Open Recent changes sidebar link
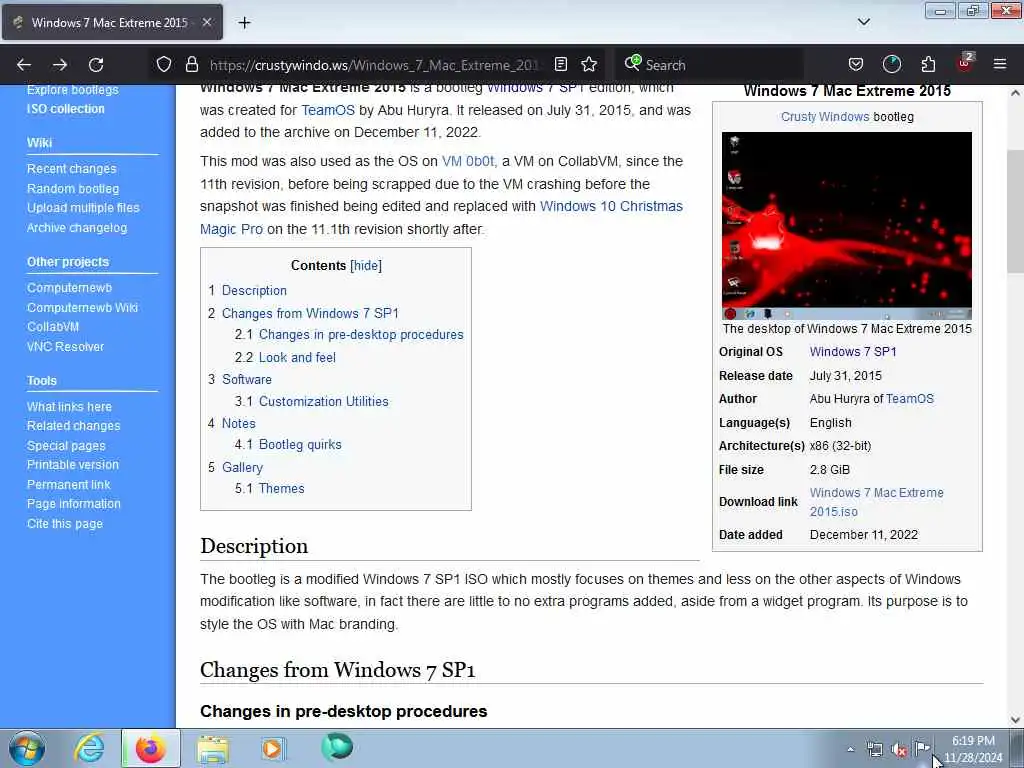This screenshot has width=1024, height=768. 71,168
